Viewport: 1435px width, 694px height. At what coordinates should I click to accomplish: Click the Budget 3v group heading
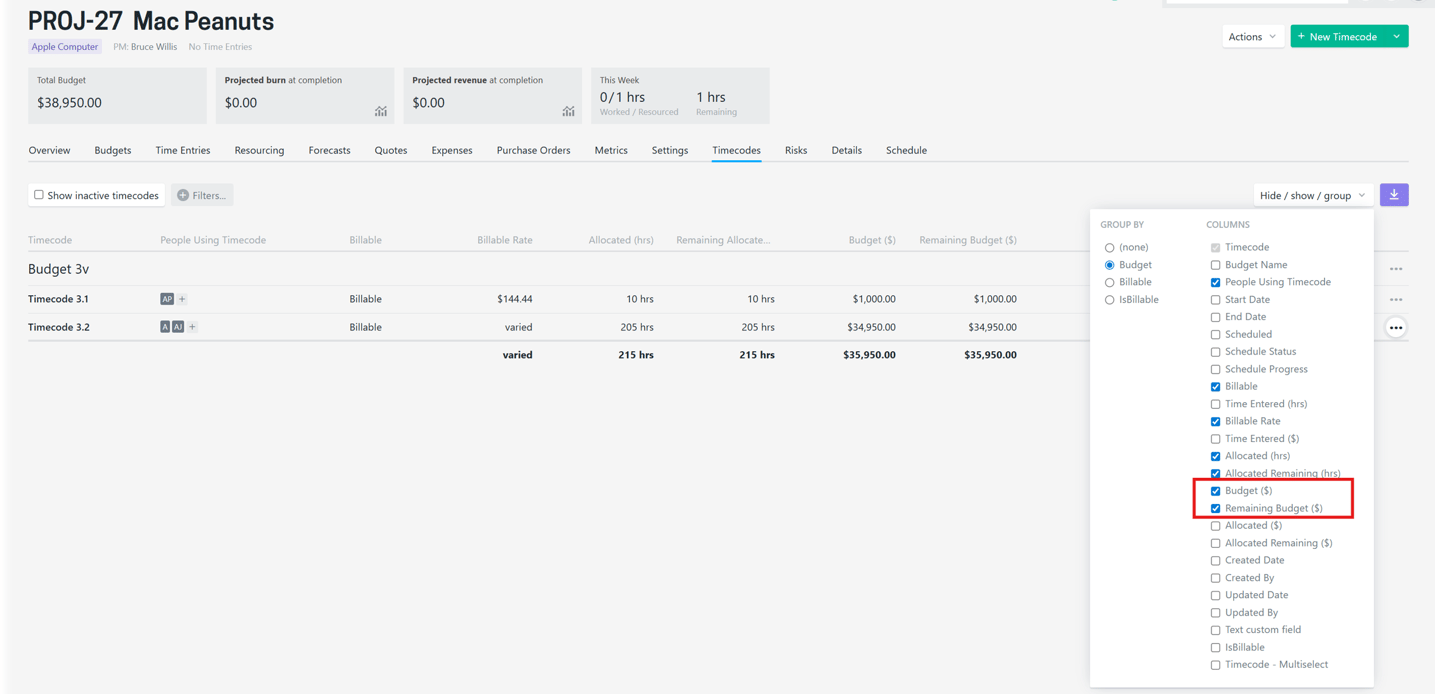[x=59, y=269]
